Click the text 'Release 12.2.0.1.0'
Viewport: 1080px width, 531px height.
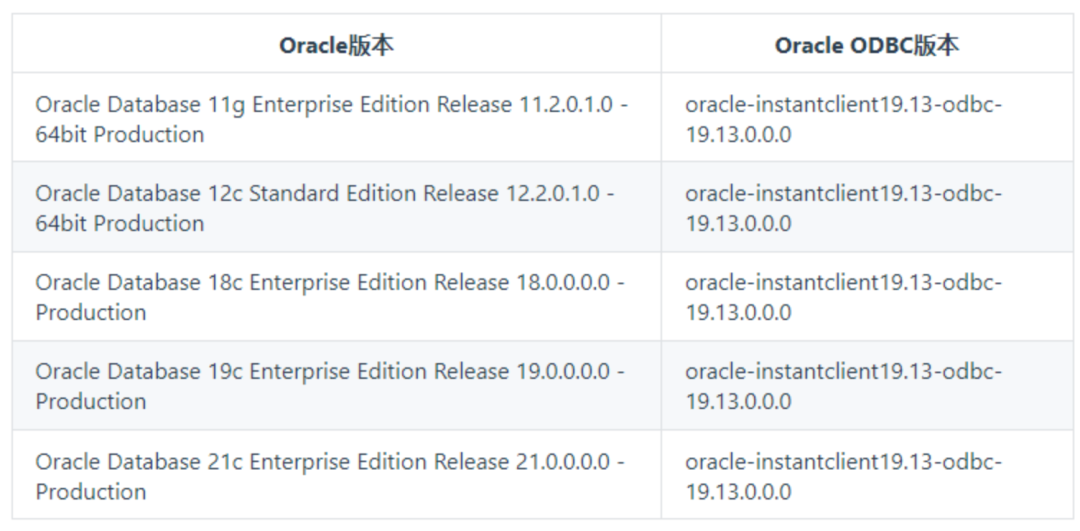(511, 194)
